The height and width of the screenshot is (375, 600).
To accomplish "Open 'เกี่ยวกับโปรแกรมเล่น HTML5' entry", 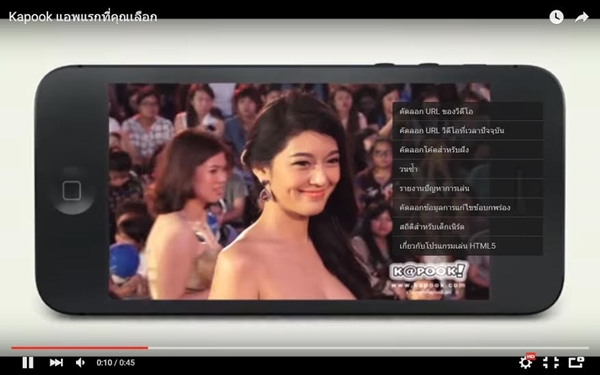I will point(468,246).
